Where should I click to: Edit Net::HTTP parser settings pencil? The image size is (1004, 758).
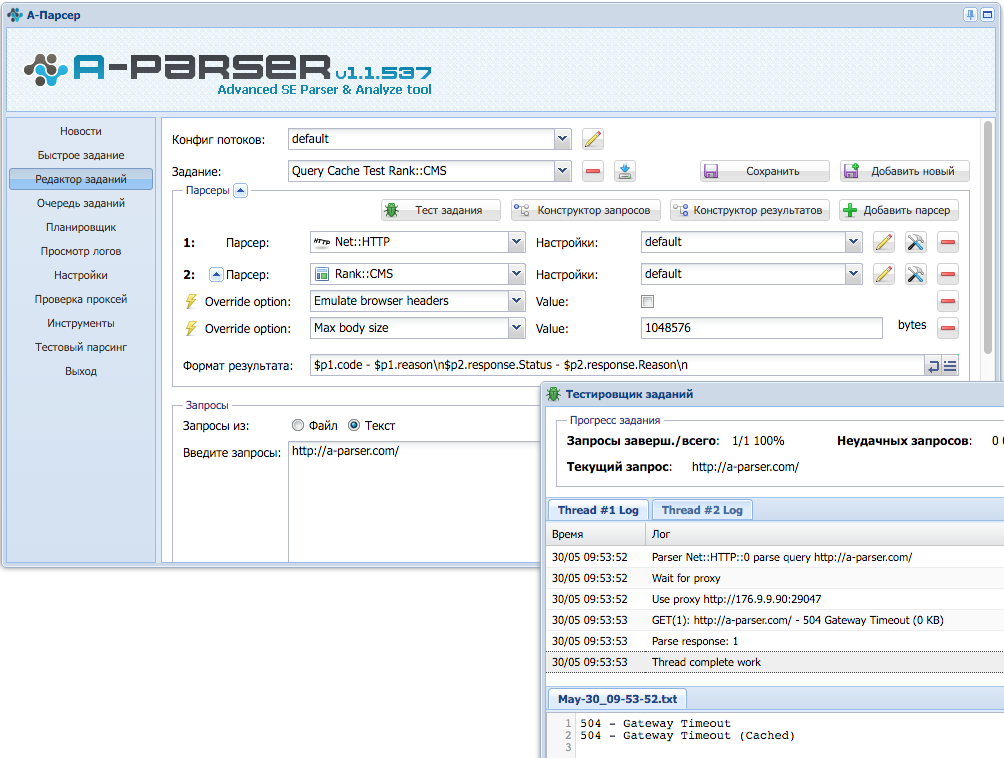884,242
